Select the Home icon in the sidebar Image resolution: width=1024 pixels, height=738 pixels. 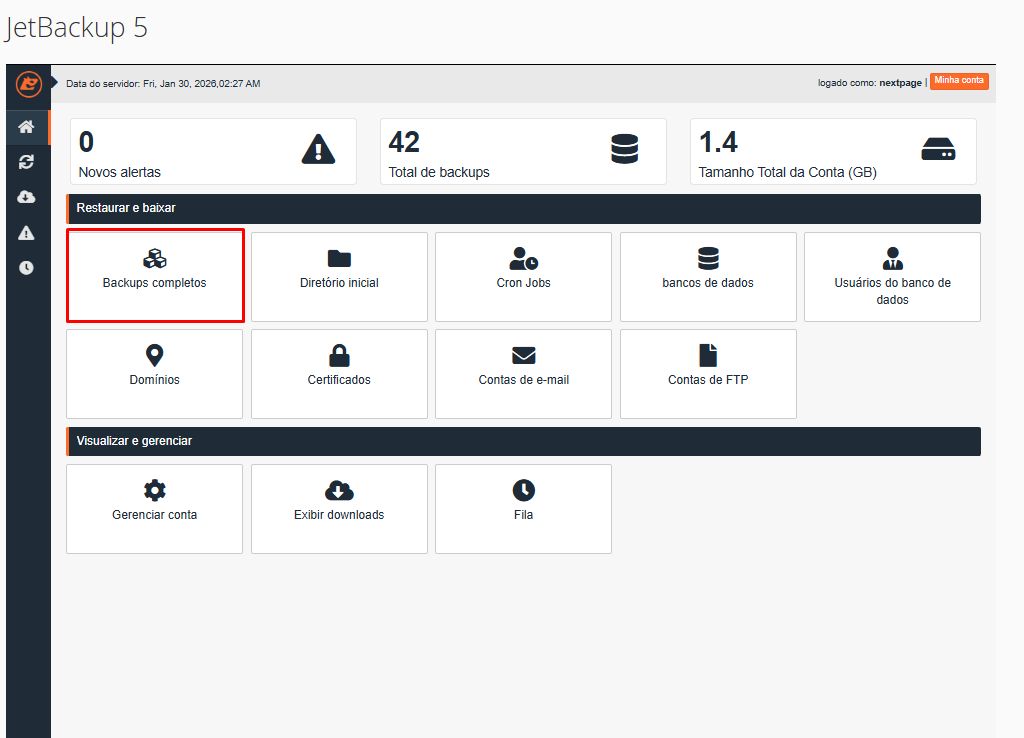tap(27, 127)
